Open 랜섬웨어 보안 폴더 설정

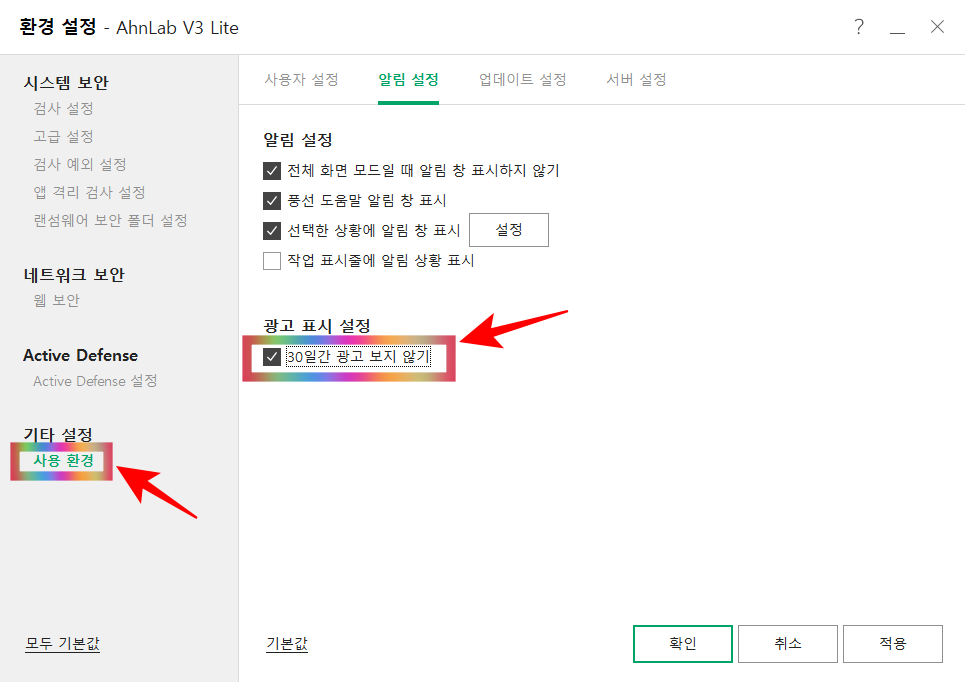(104, 220)
